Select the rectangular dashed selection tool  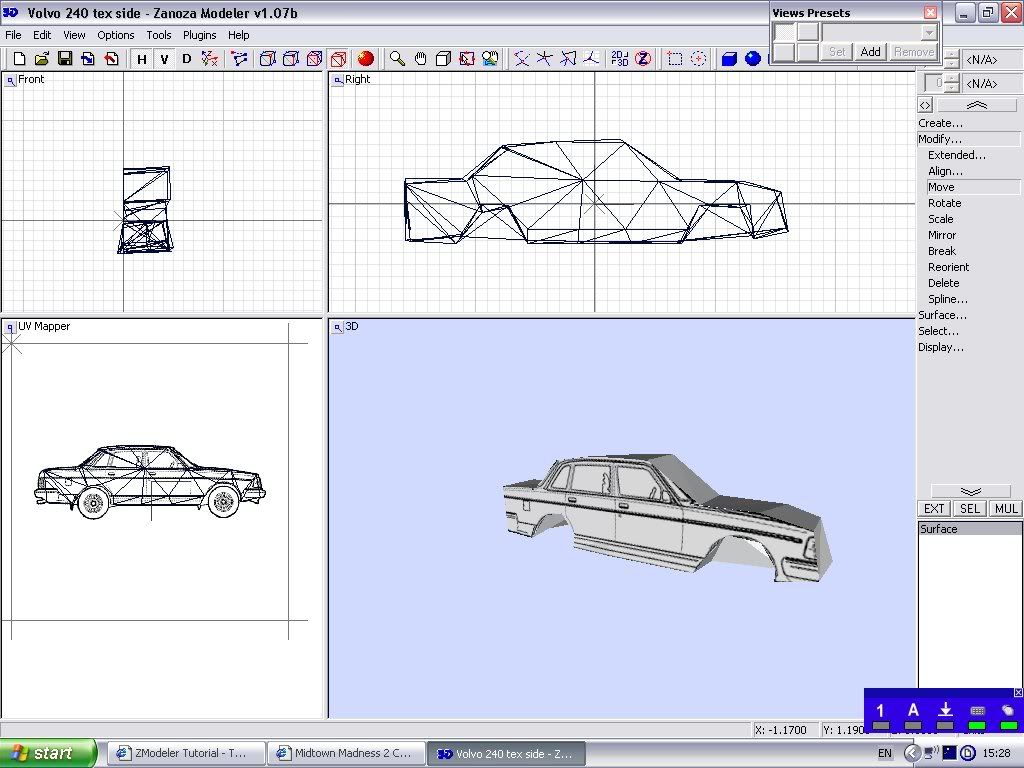point(675,59)
